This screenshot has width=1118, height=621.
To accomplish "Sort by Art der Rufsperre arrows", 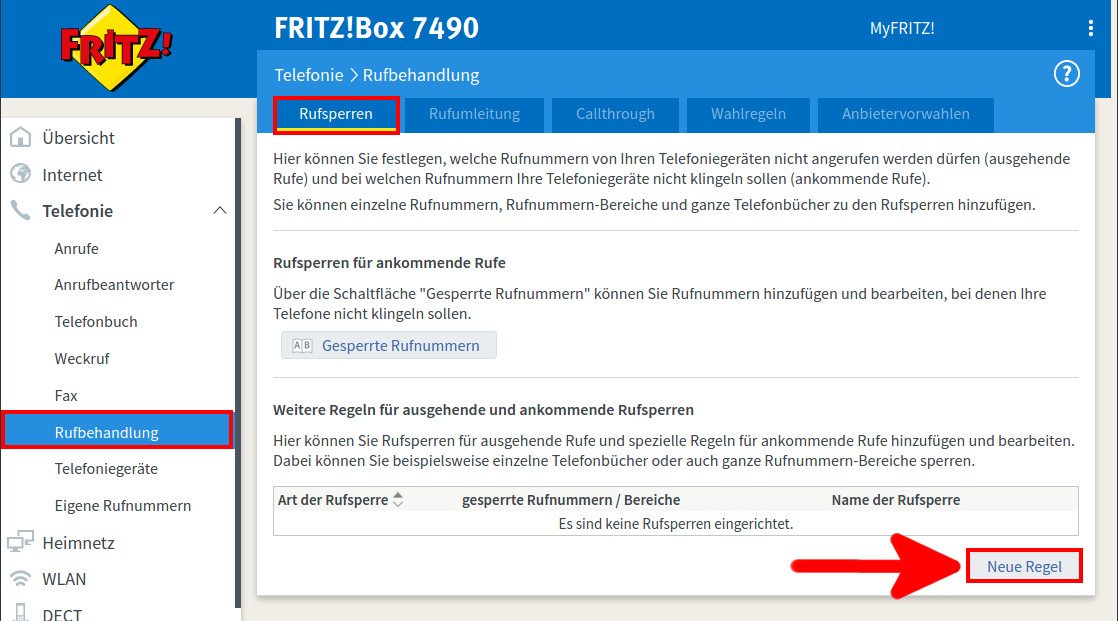I will coord(398,500).
